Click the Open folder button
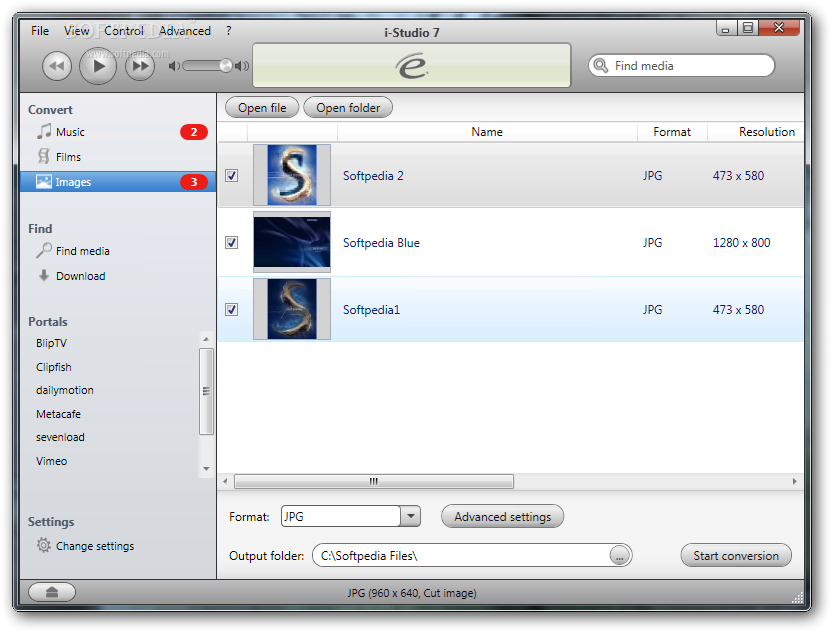832x632 pixels. click(348, 108)
